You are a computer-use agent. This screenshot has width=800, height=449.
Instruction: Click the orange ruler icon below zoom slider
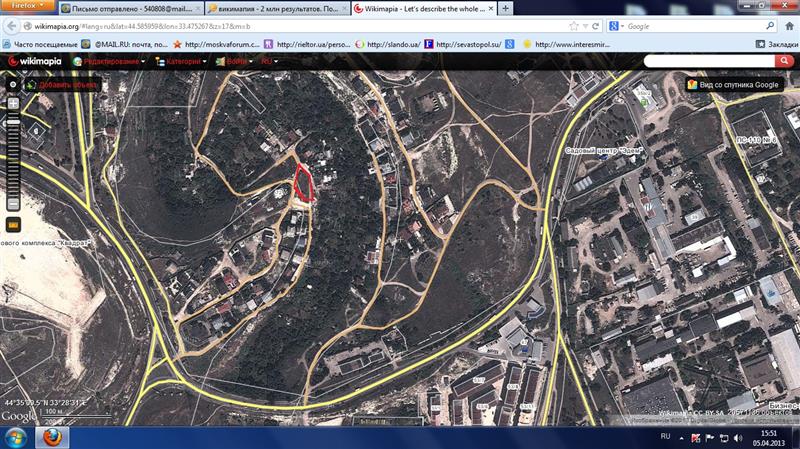click(x=13, y=225)
